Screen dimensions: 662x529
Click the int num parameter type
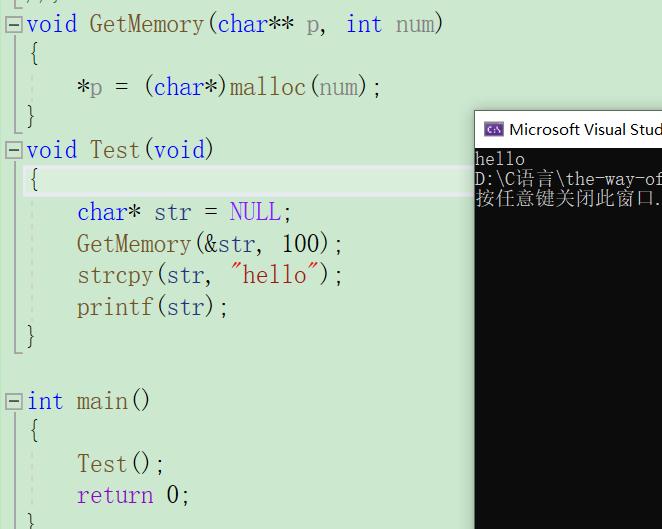pos(364,24)
